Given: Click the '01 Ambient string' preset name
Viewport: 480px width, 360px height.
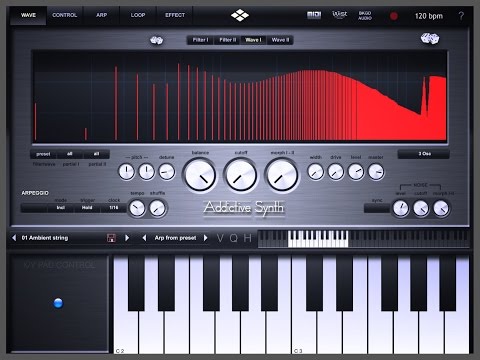Looking at the screenshot, I should coord(45,238).
